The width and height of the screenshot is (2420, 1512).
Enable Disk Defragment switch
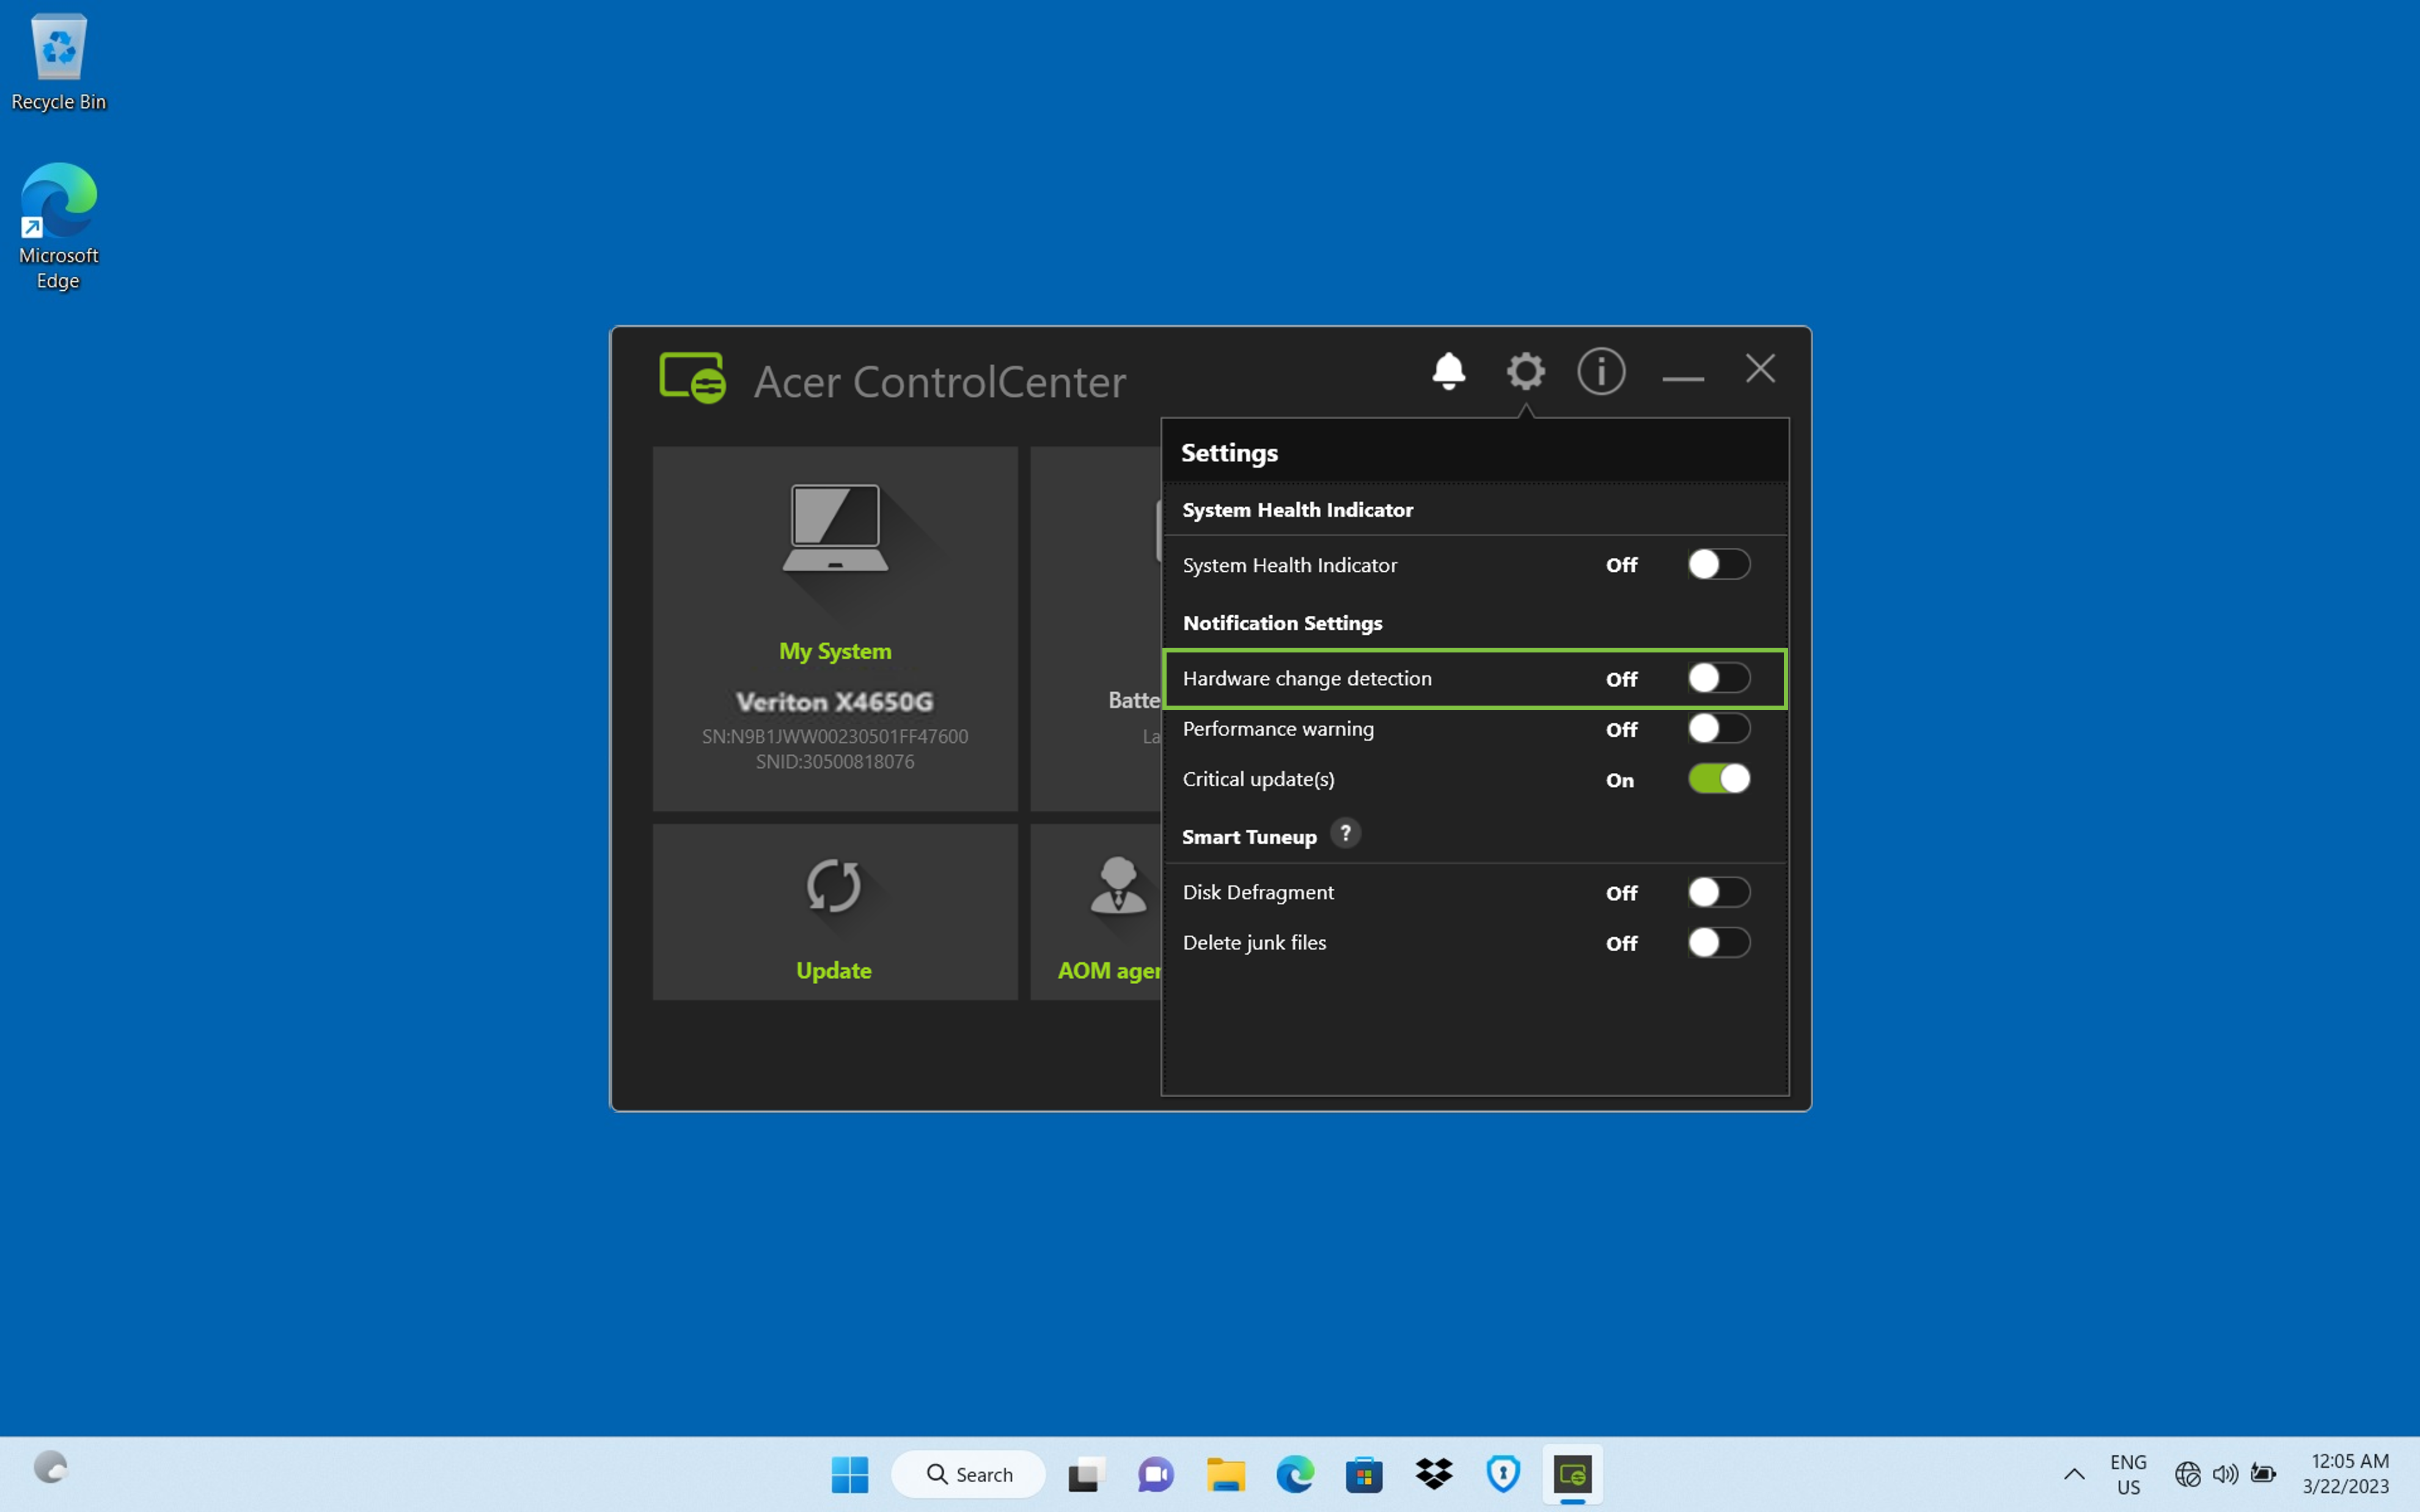coord(1718,892)
